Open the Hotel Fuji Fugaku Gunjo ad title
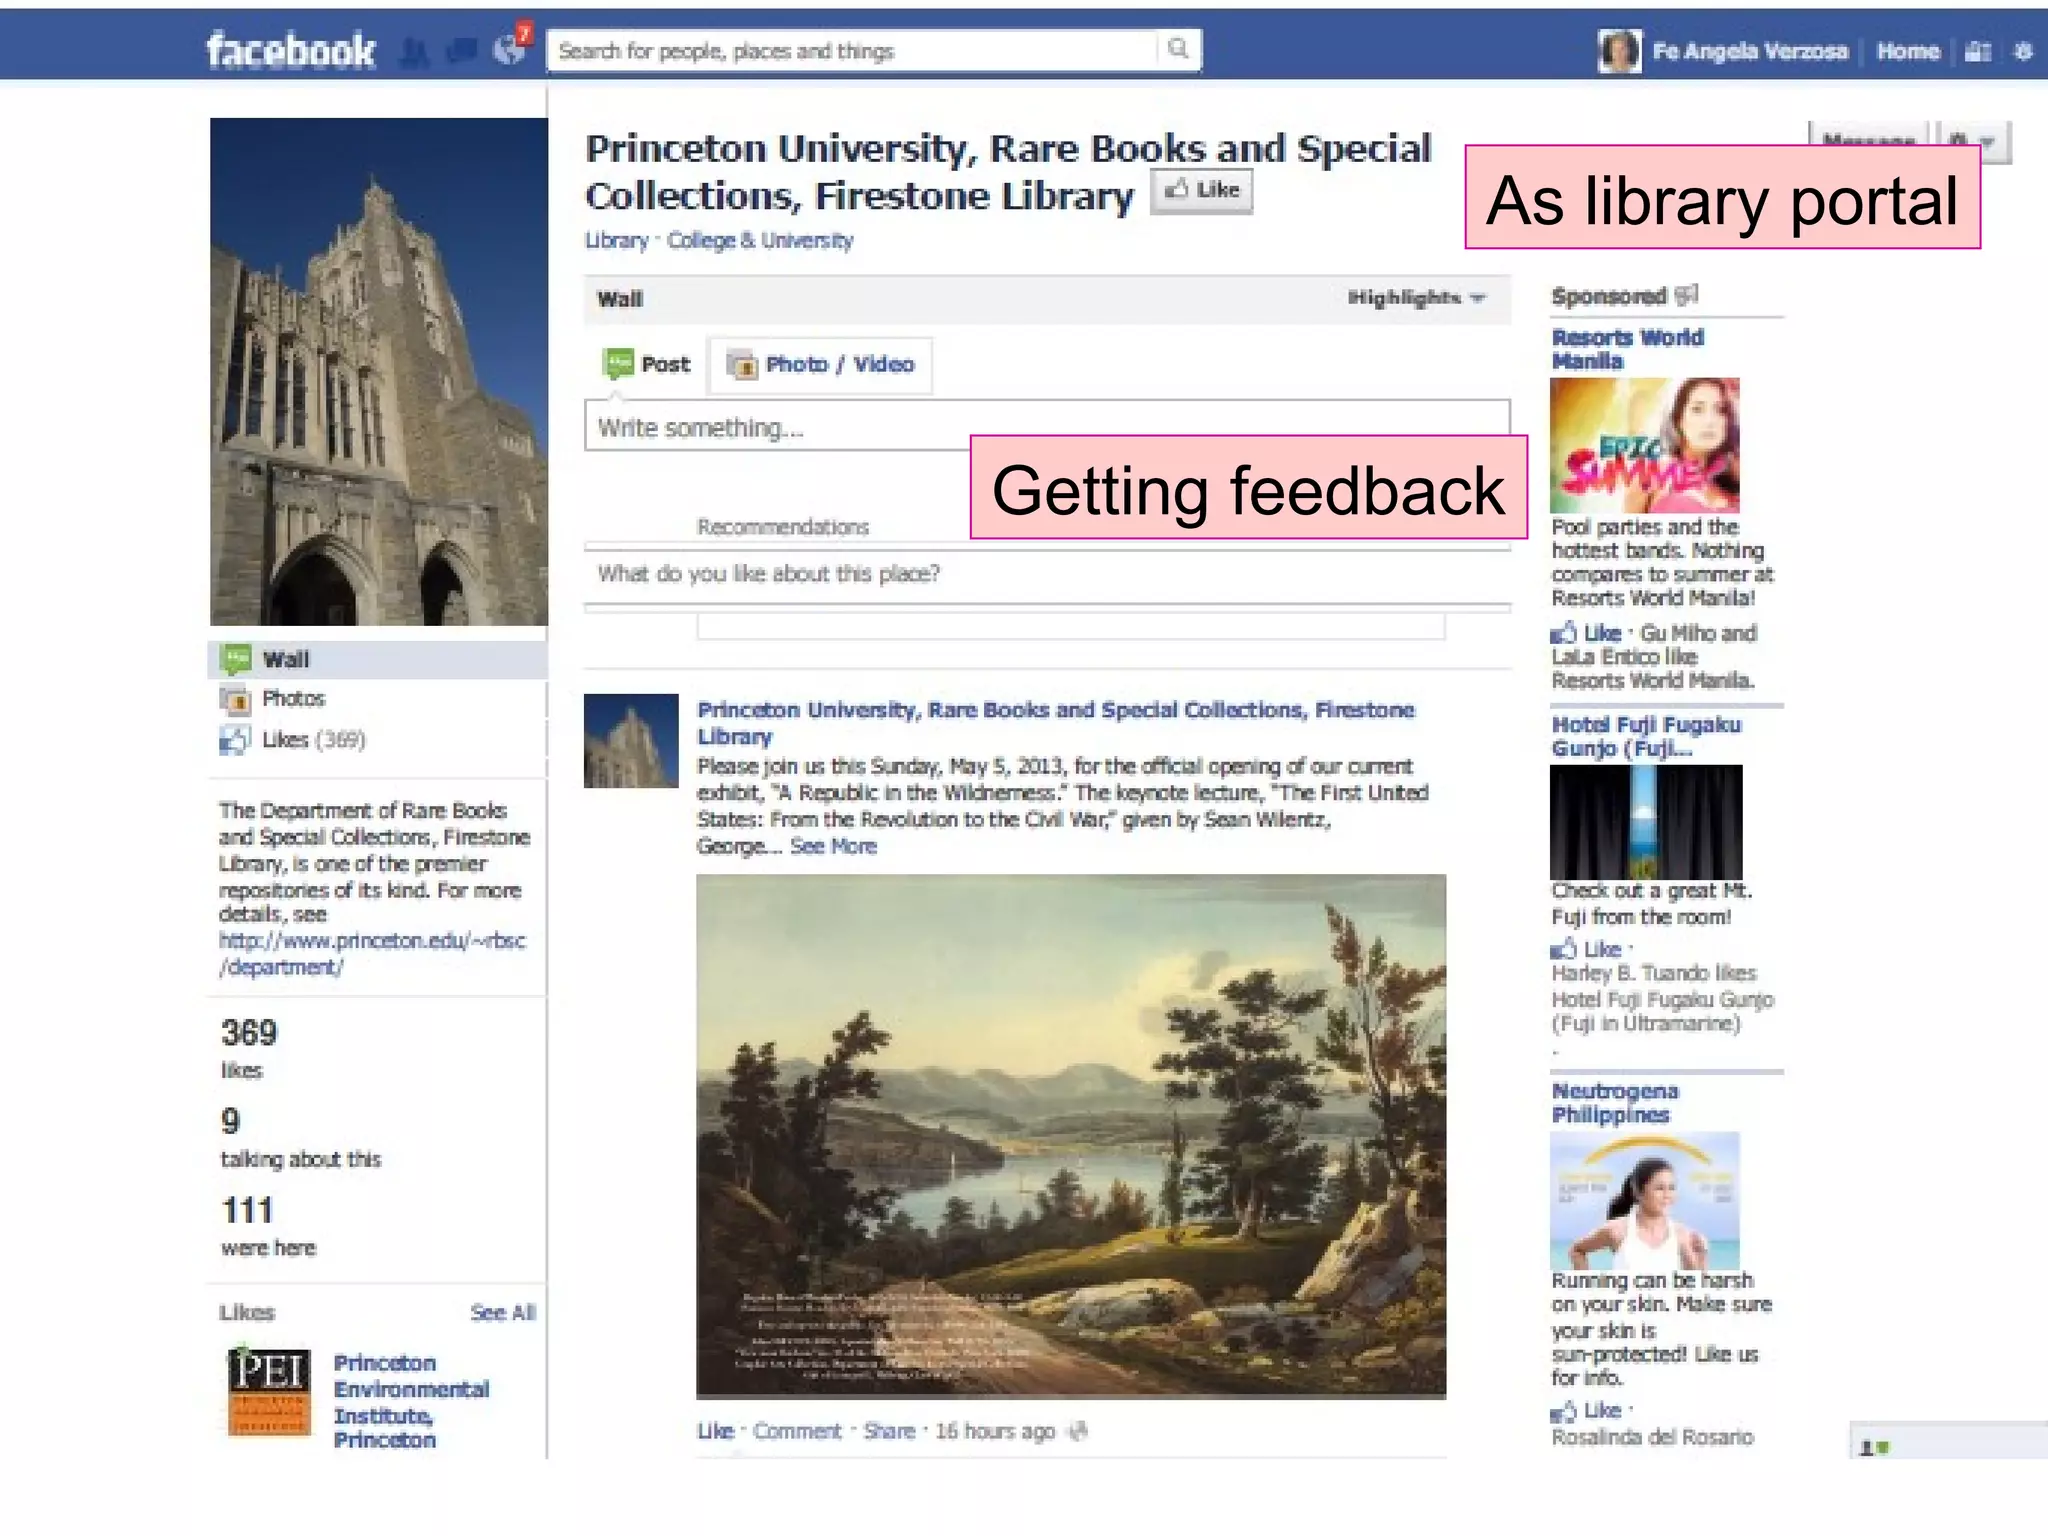This screenshot has width=2048, height=1536. point(1646,737)
